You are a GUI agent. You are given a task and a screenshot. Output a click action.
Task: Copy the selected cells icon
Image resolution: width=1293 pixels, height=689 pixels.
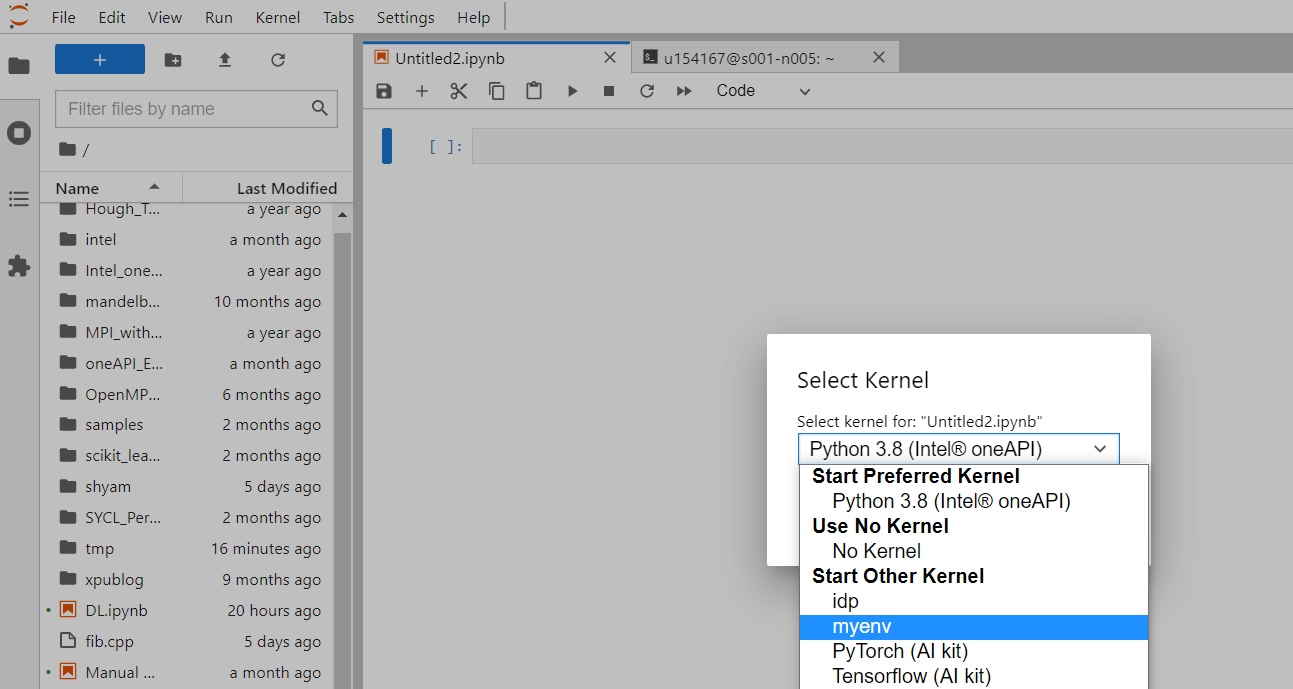497,91
